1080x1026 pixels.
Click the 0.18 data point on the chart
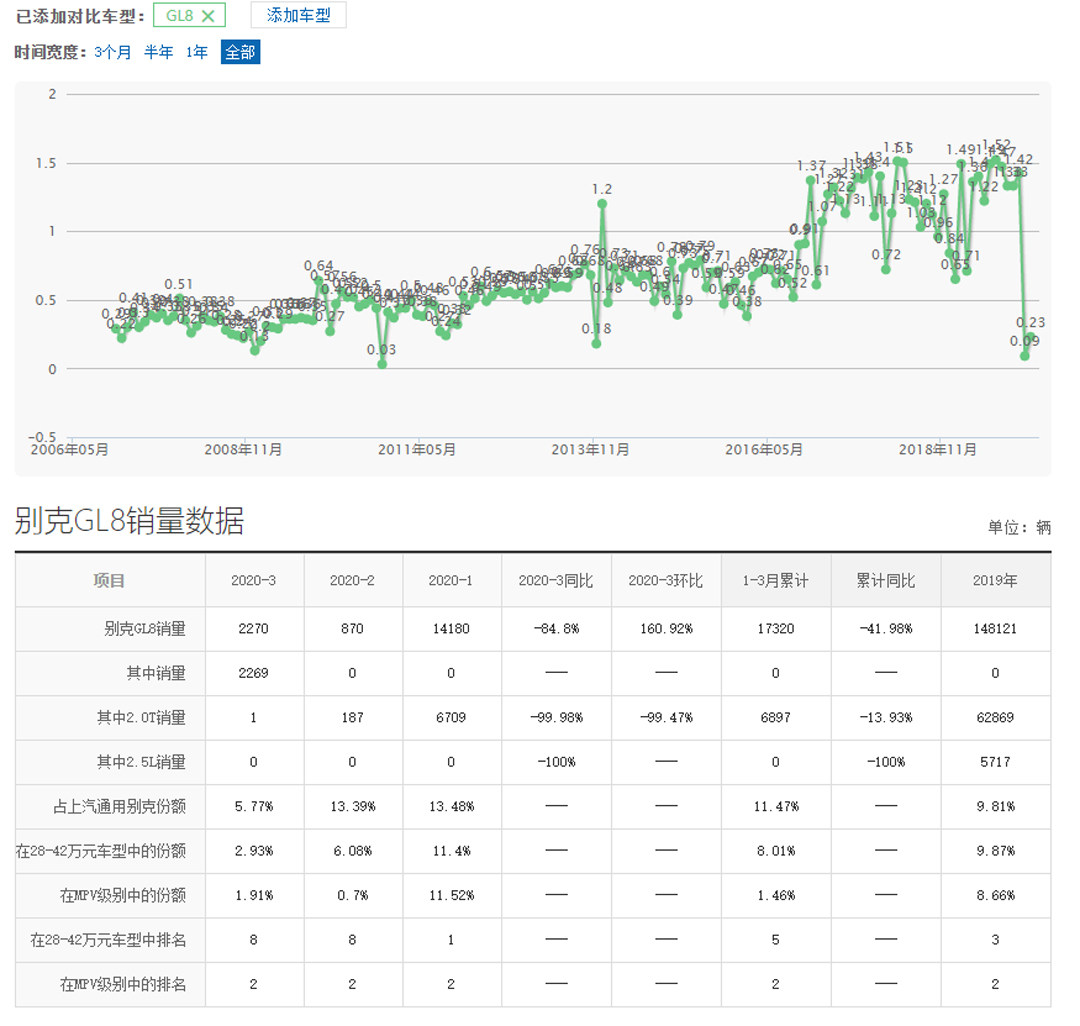coord(596,343)
